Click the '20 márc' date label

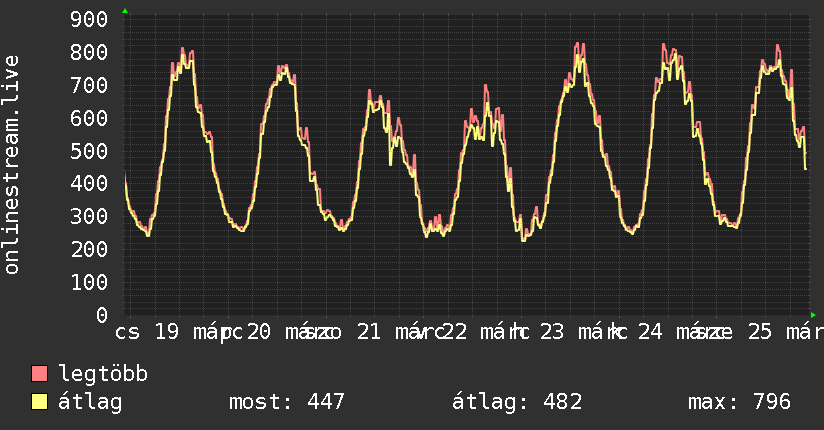(293, 332)
